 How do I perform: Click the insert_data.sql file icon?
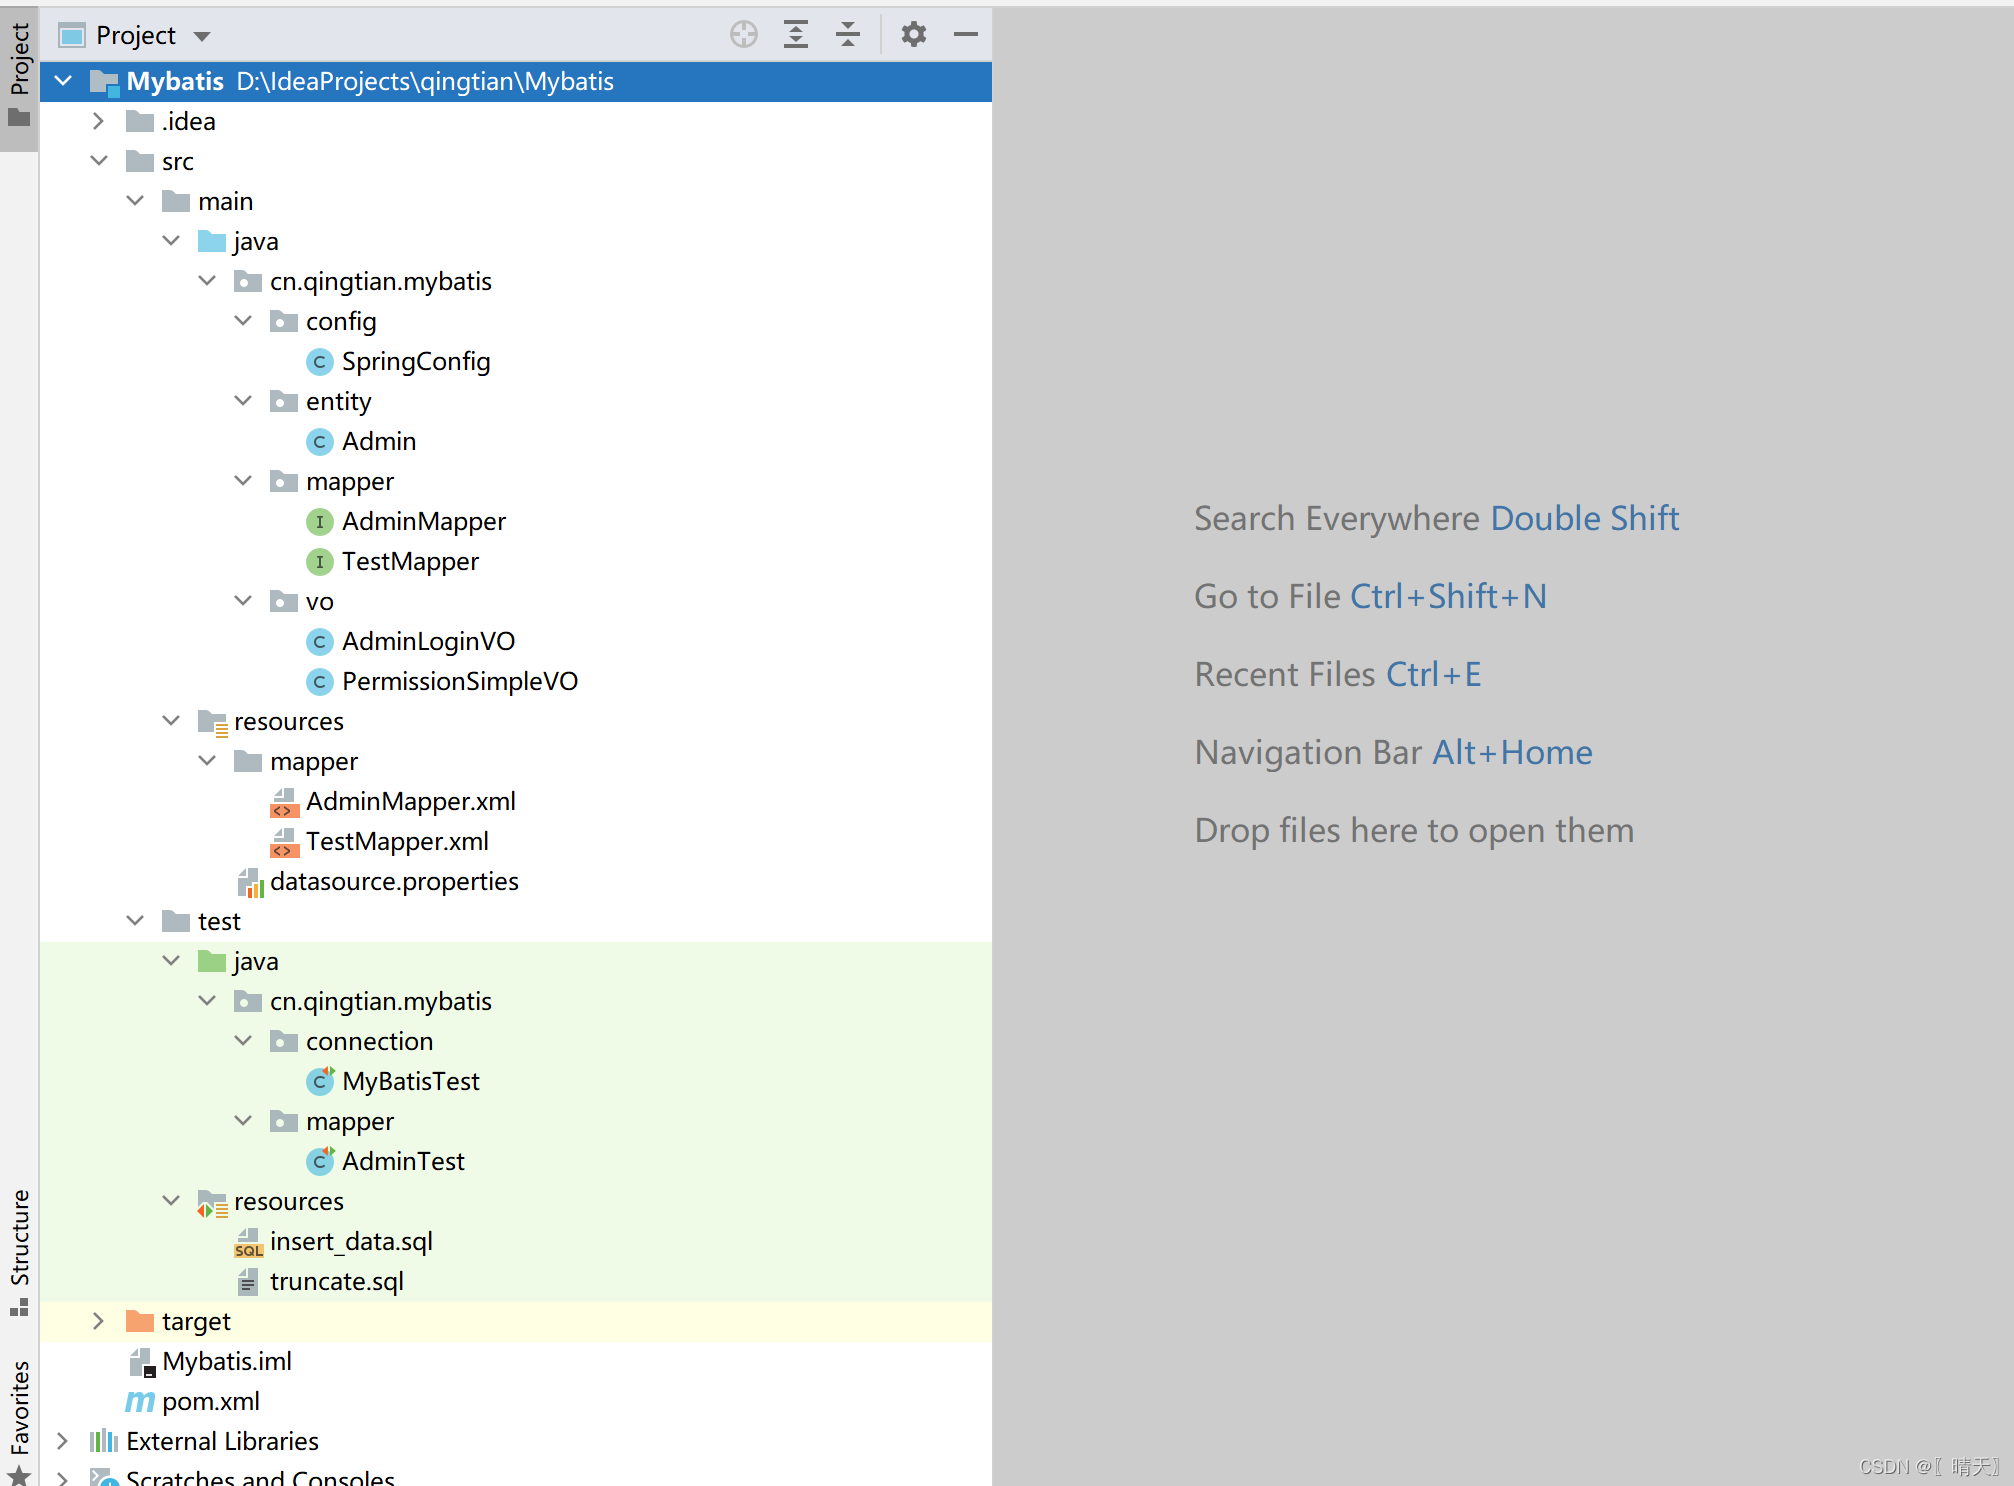point(248,1242)
